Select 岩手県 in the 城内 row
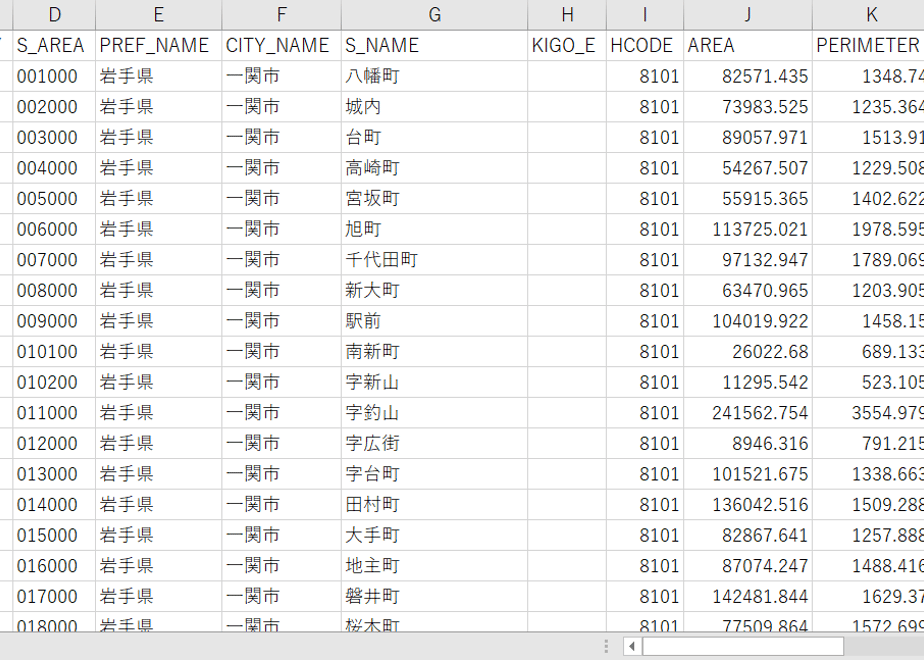The width and height of the screenshot is (924, 660). [159, 107]
